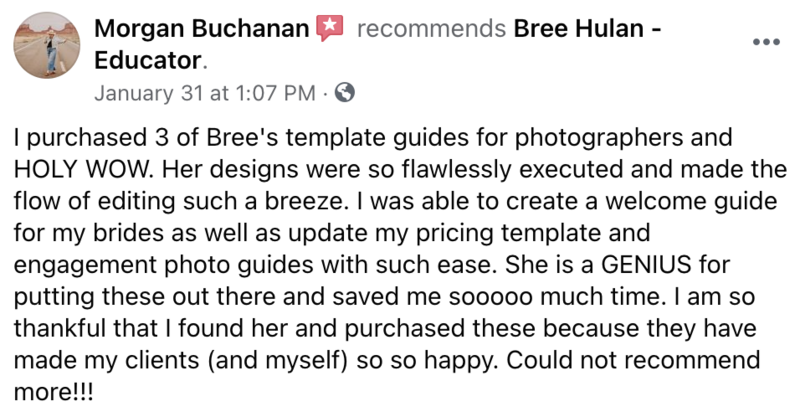Click the line starting with thankful
Viewport: 800px width, 417px height.
[x=385, y=329]
